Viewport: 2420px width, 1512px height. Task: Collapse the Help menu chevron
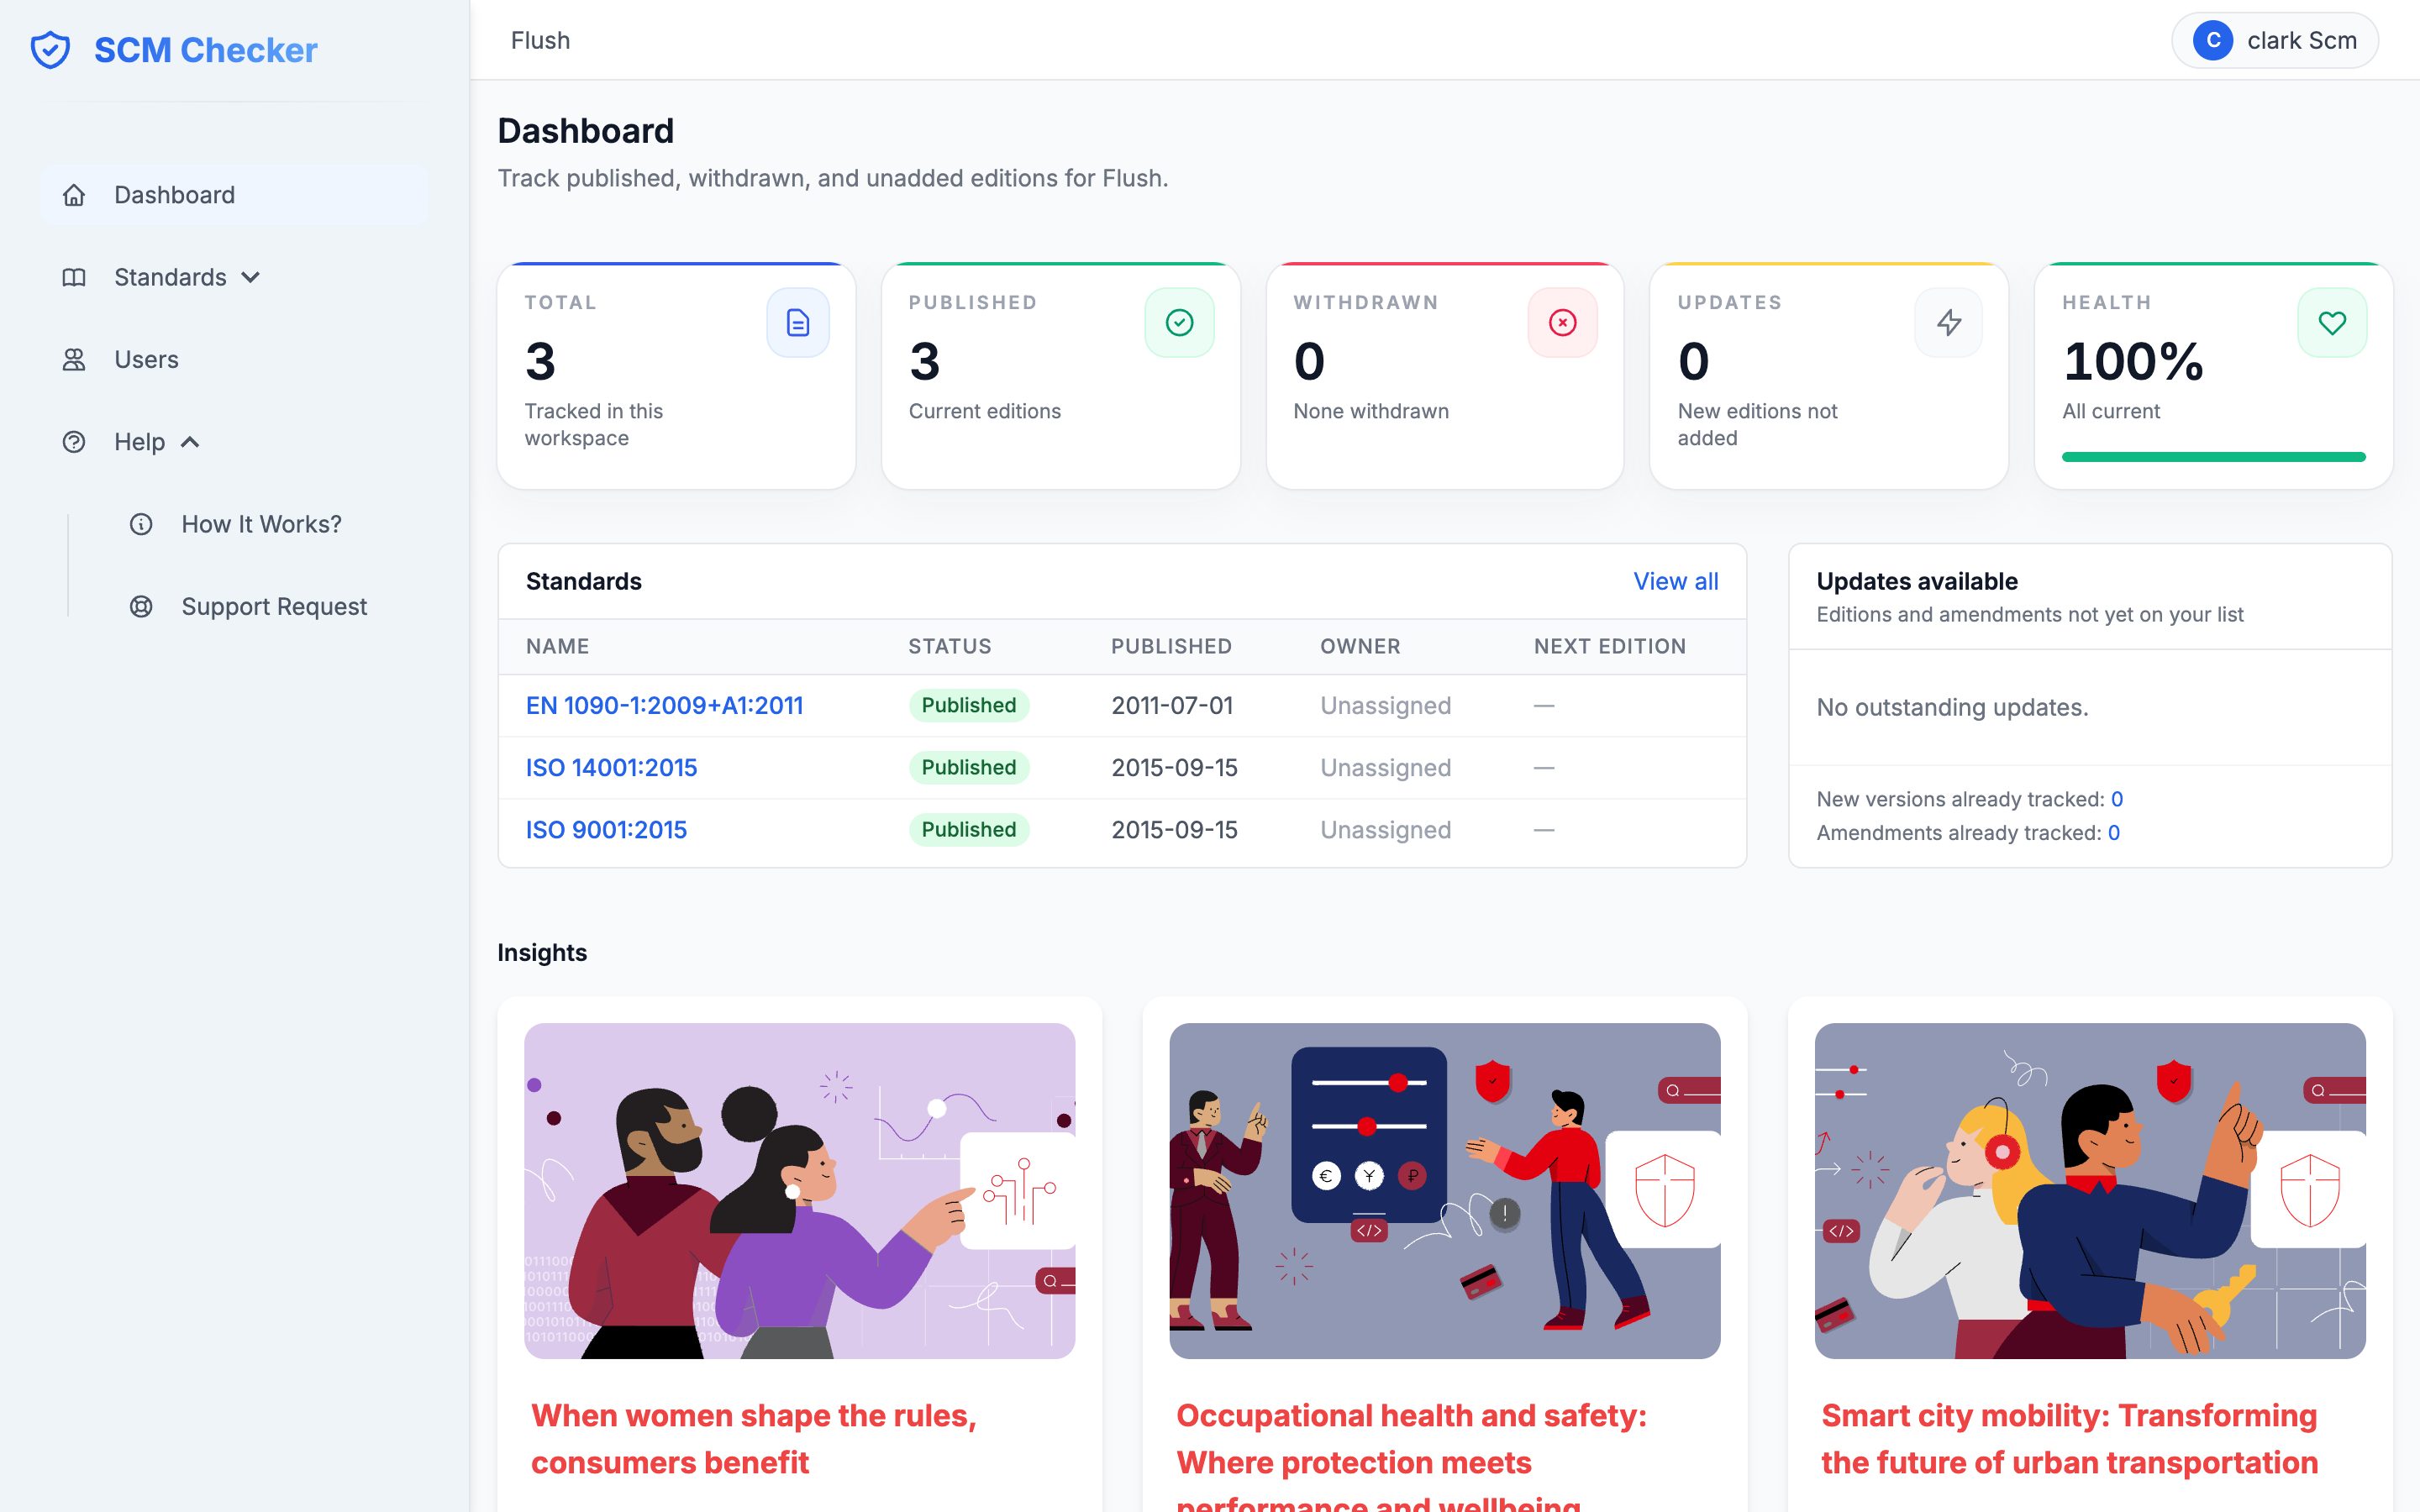tap(190, 441)
